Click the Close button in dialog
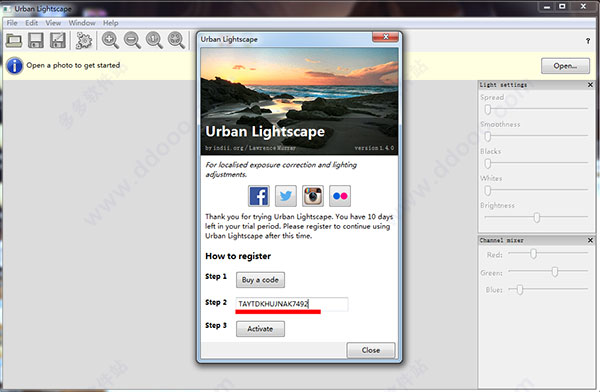This screenshot has height=392, width=600. pyautogui.click(x=371, y=350)
